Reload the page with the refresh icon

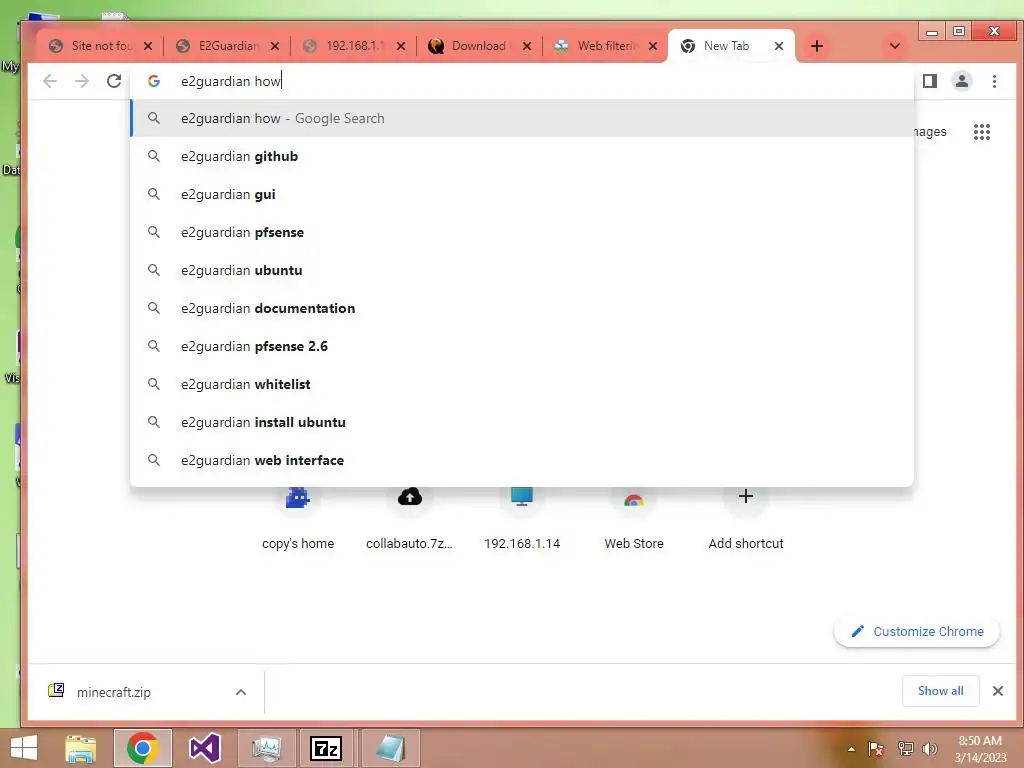(x=114, y=81)
